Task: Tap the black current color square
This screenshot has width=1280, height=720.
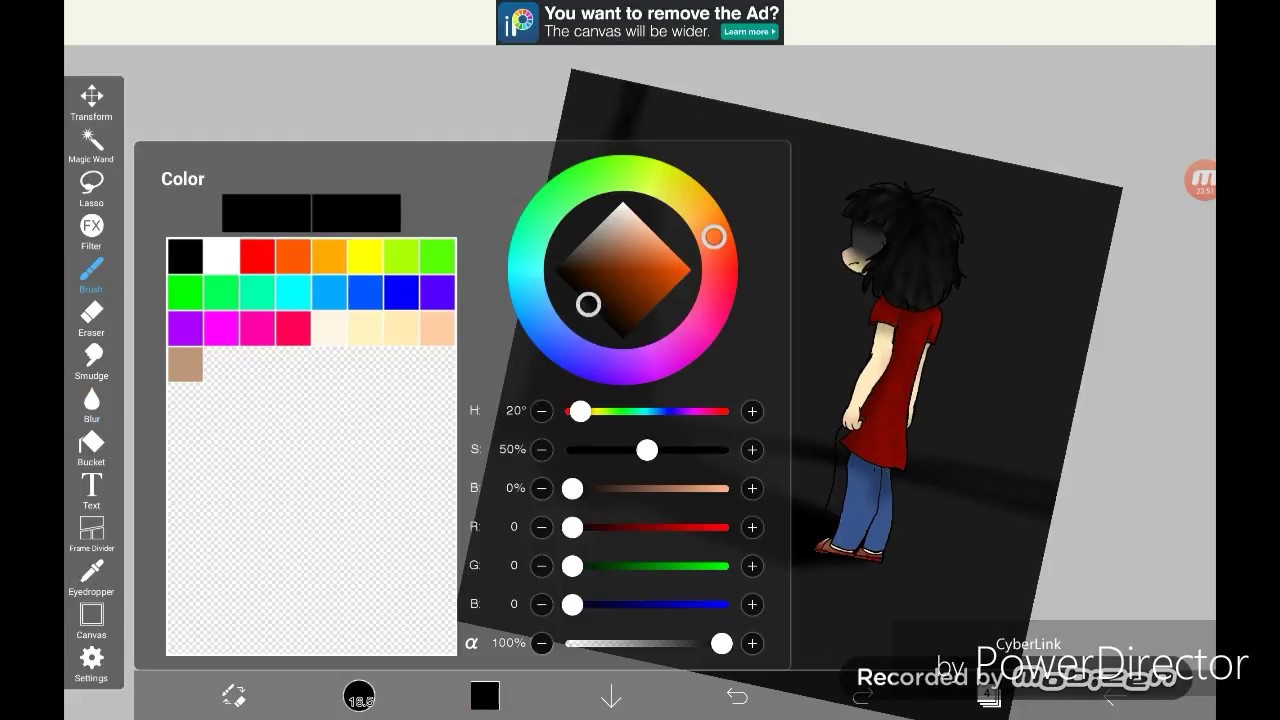Action: [485, 696]
